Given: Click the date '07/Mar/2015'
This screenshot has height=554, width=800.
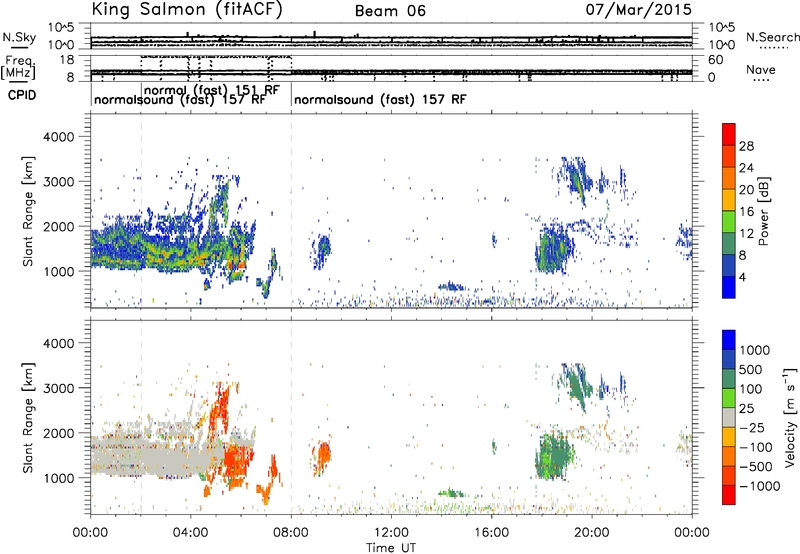Looking at the screenshot, I should click(639, 10).
